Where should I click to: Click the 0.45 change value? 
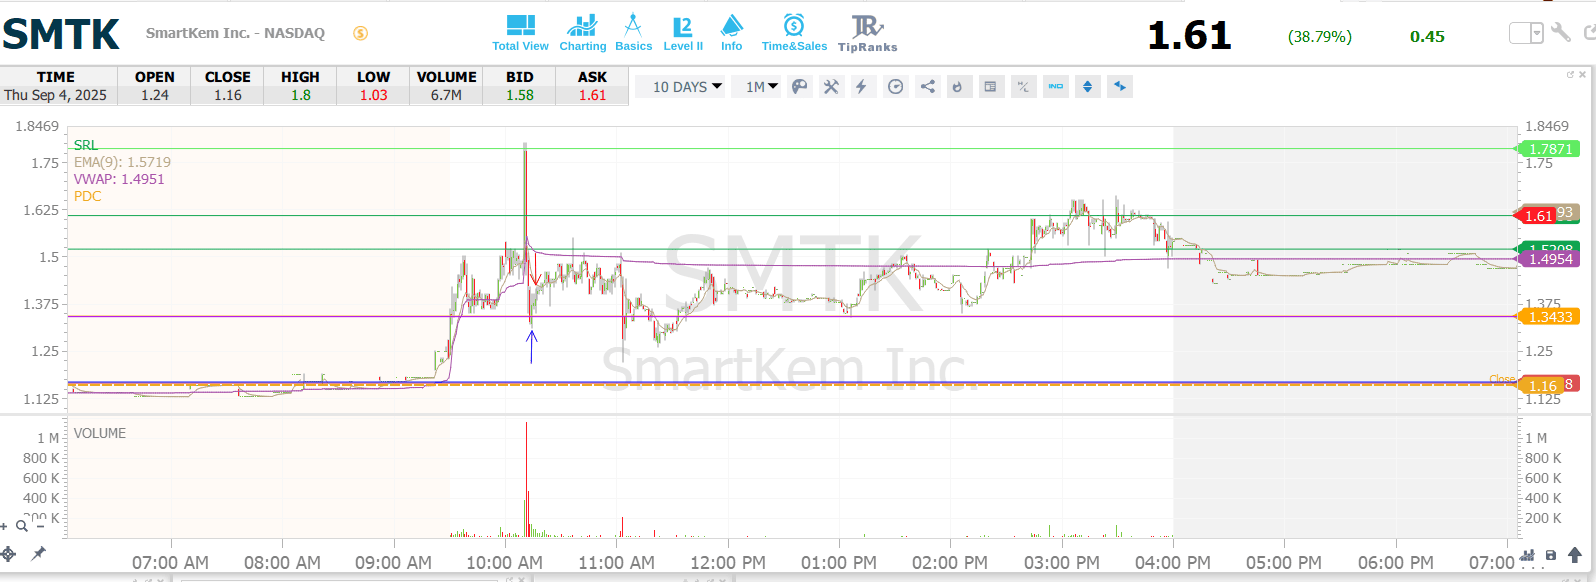click(x=1427, y=37)
